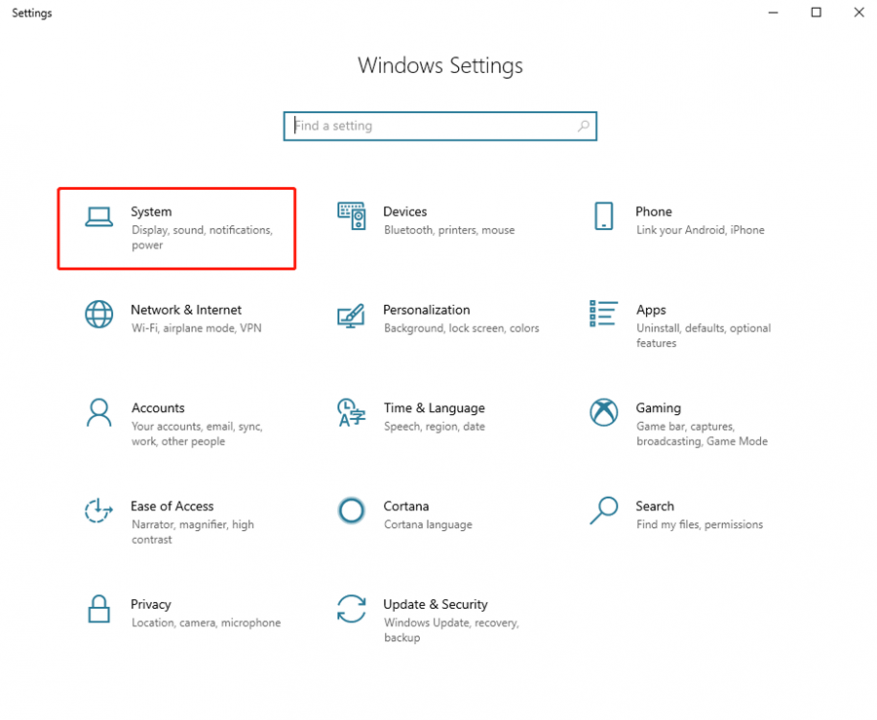This screenshot has height=720, width=877.
Task: Close the Settings window
Action: pyautogui.click(x=859, y=12)
